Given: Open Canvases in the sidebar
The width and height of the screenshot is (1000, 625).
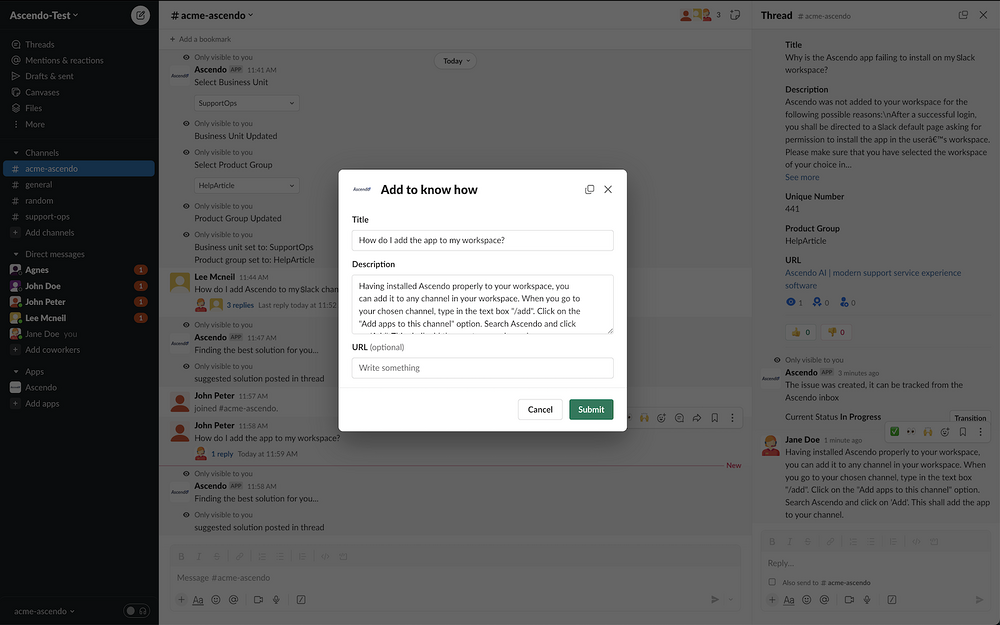Looking at the screenshot, I should [x=42, y=92].
